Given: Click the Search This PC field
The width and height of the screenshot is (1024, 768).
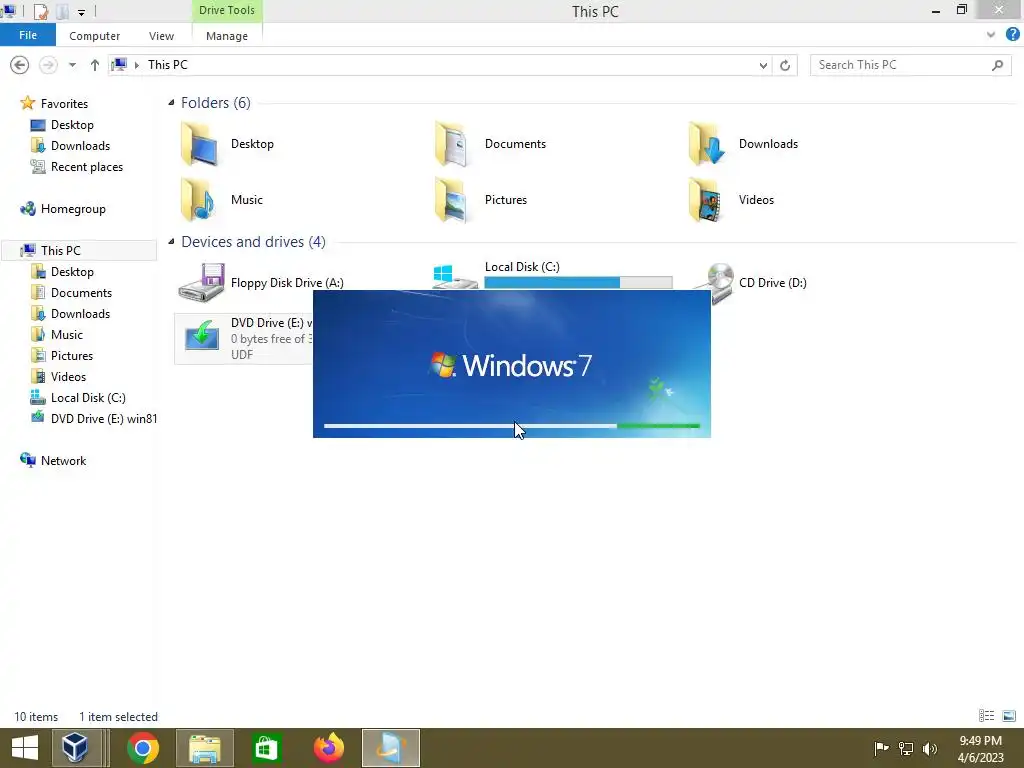Looking at the screenshot, I should (x=910, y=65).
